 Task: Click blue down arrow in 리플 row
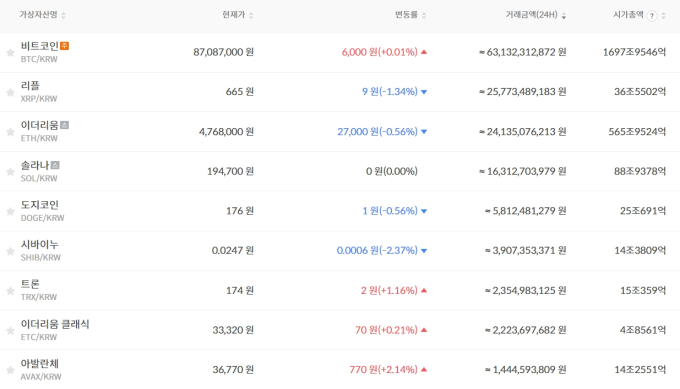tap(424, 92)
